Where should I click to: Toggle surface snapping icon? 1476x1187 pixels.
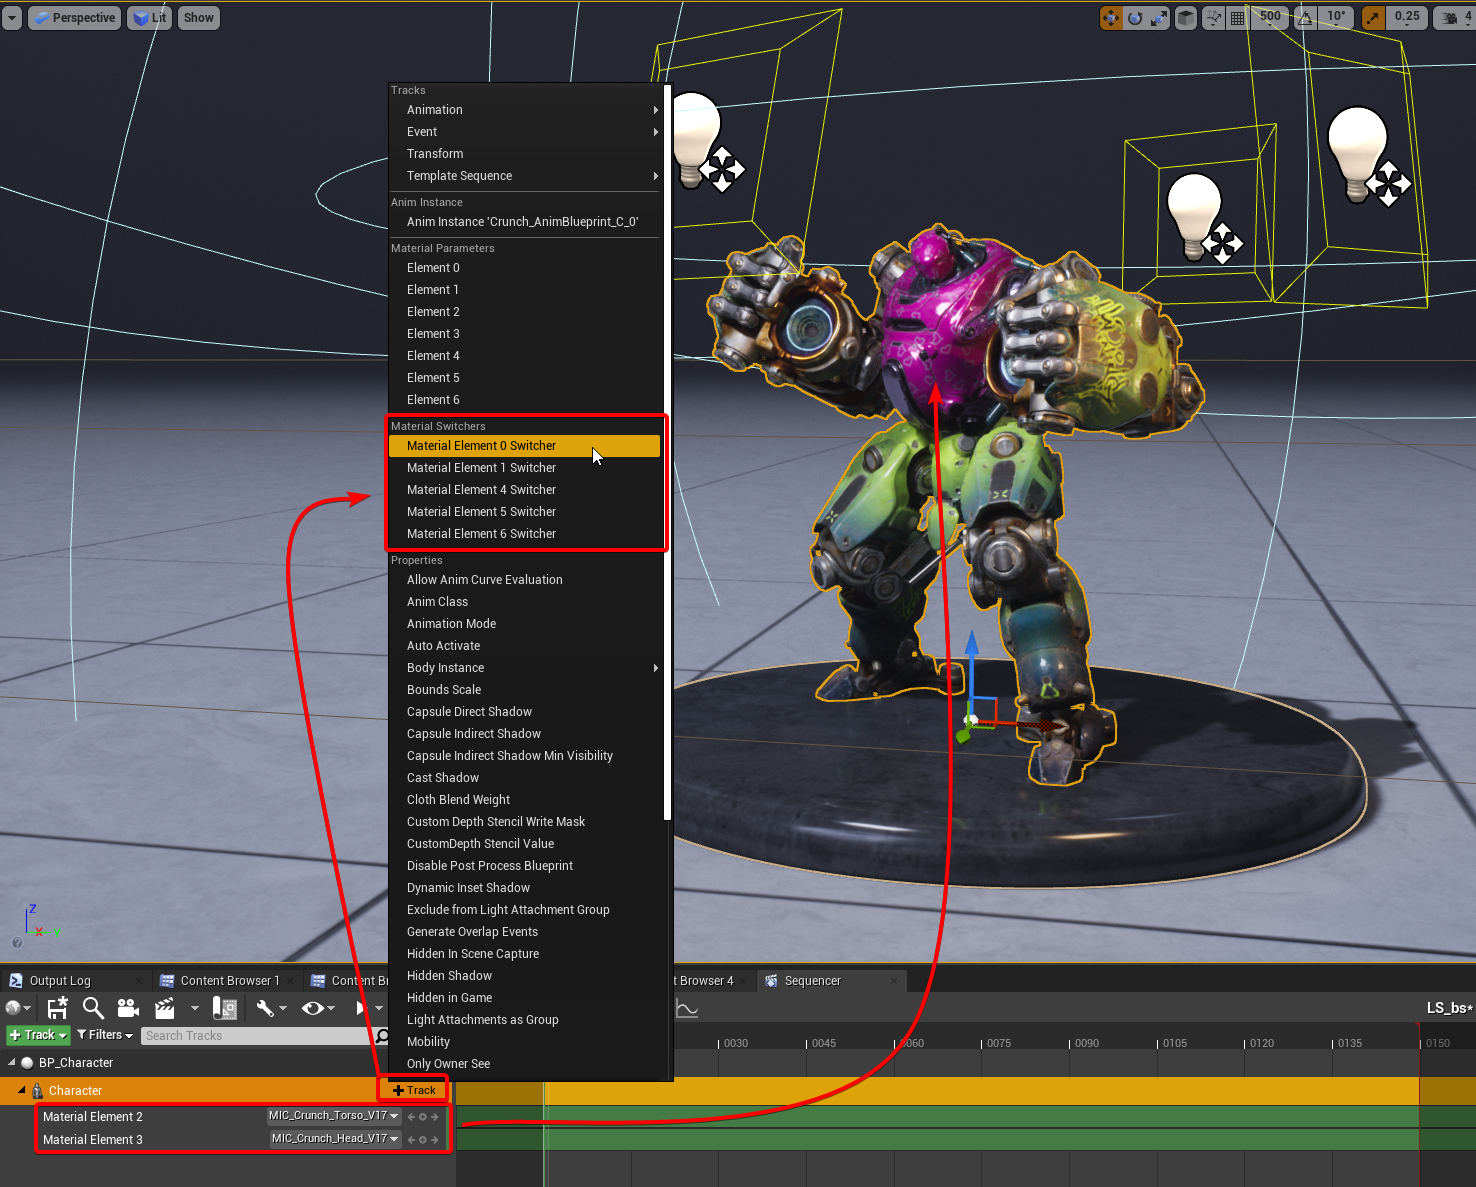pyautogui.click(x=1213, y=18)
